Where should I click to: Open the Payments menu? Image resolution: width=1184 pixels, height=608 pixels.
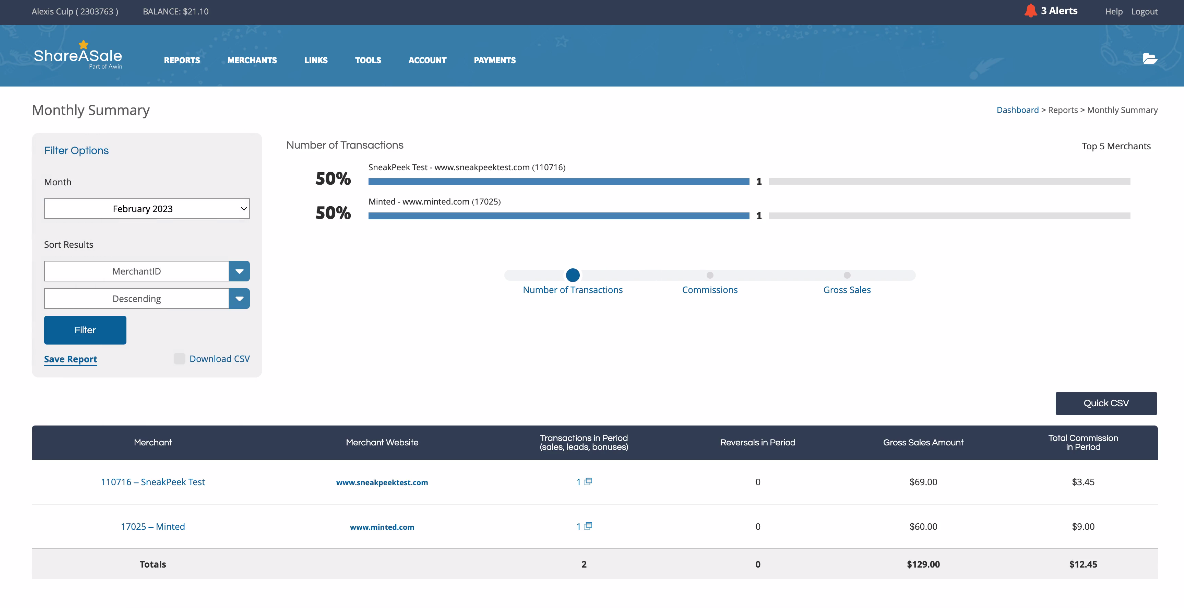point(495,60)
